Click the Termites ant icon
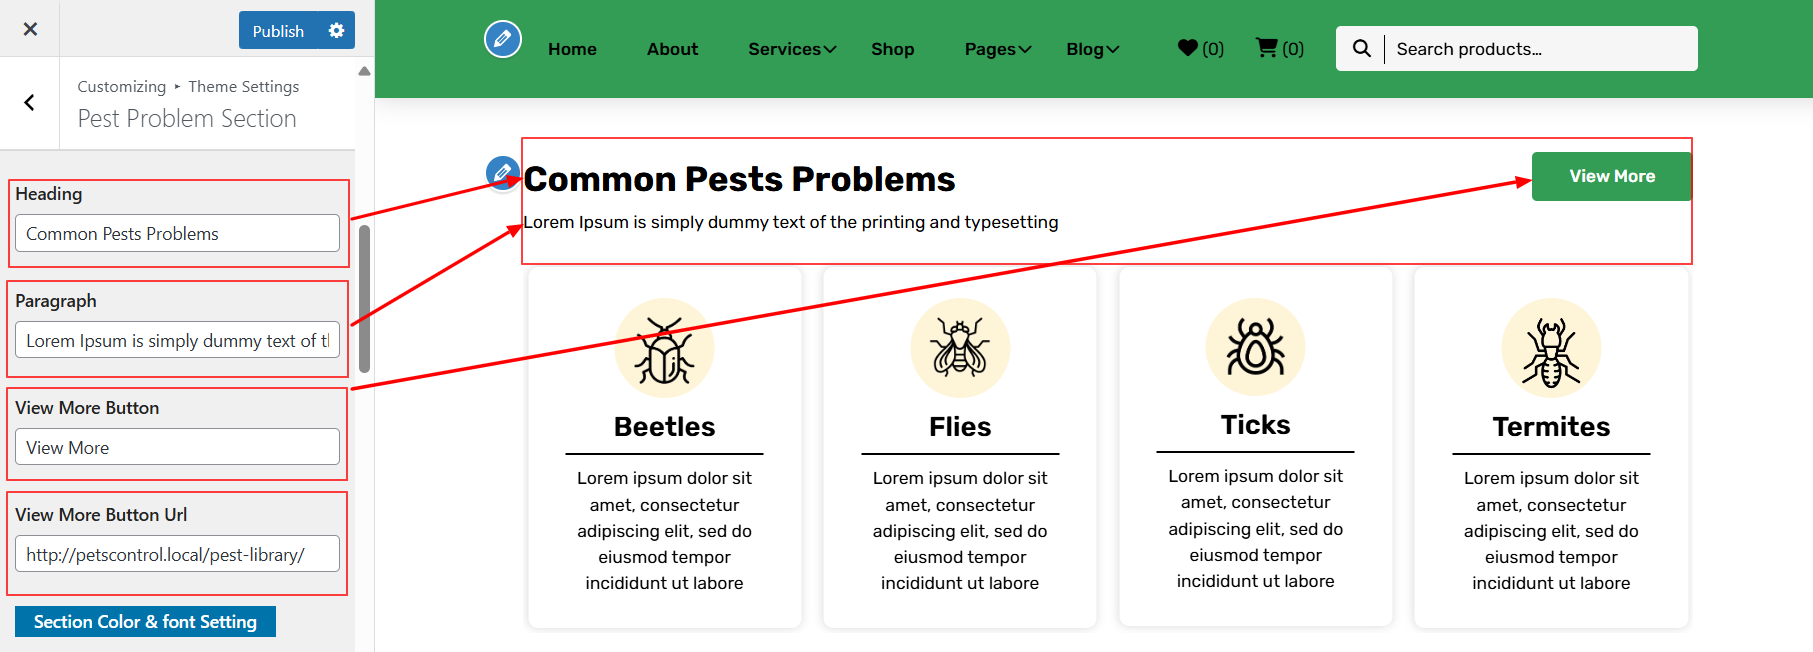 click(1551, 348)
